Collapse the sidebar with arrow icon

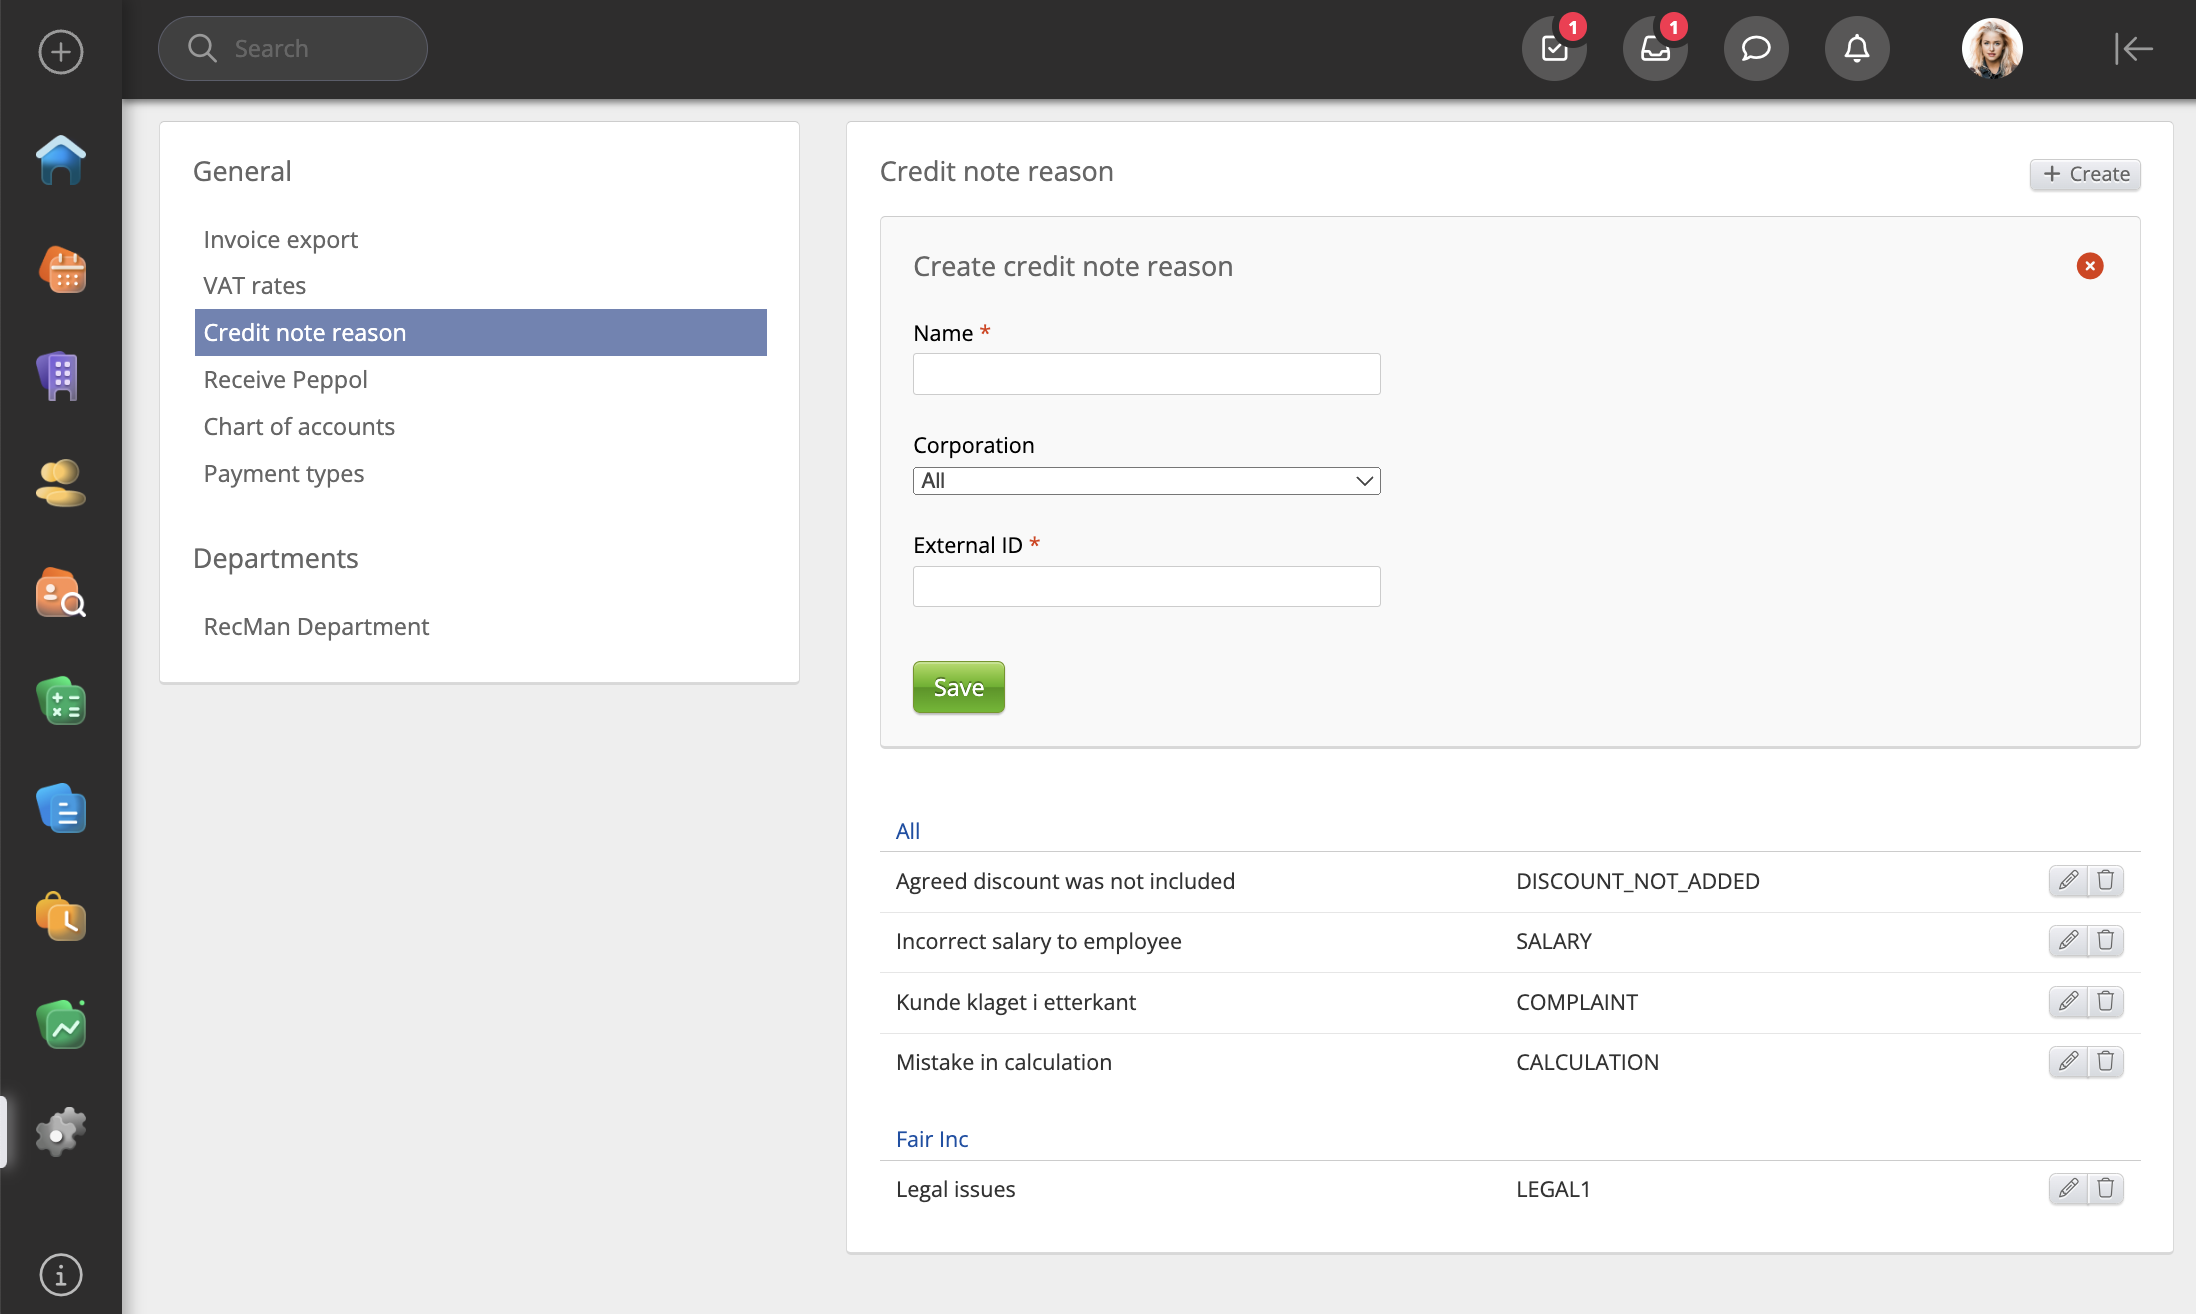click(2133, 48)
